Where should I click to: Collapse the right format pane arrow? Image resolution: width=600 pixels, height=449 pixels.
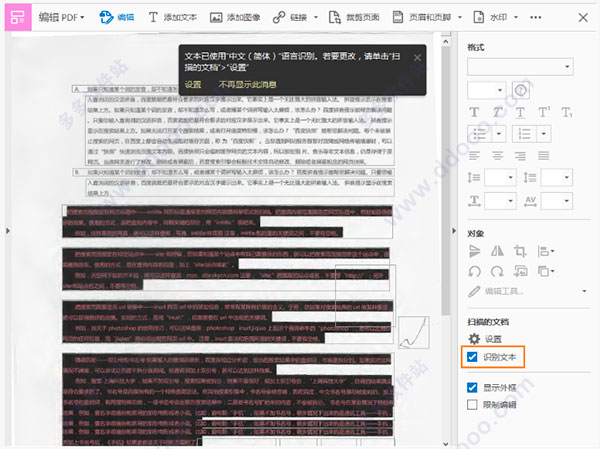(x=454, y=231)
